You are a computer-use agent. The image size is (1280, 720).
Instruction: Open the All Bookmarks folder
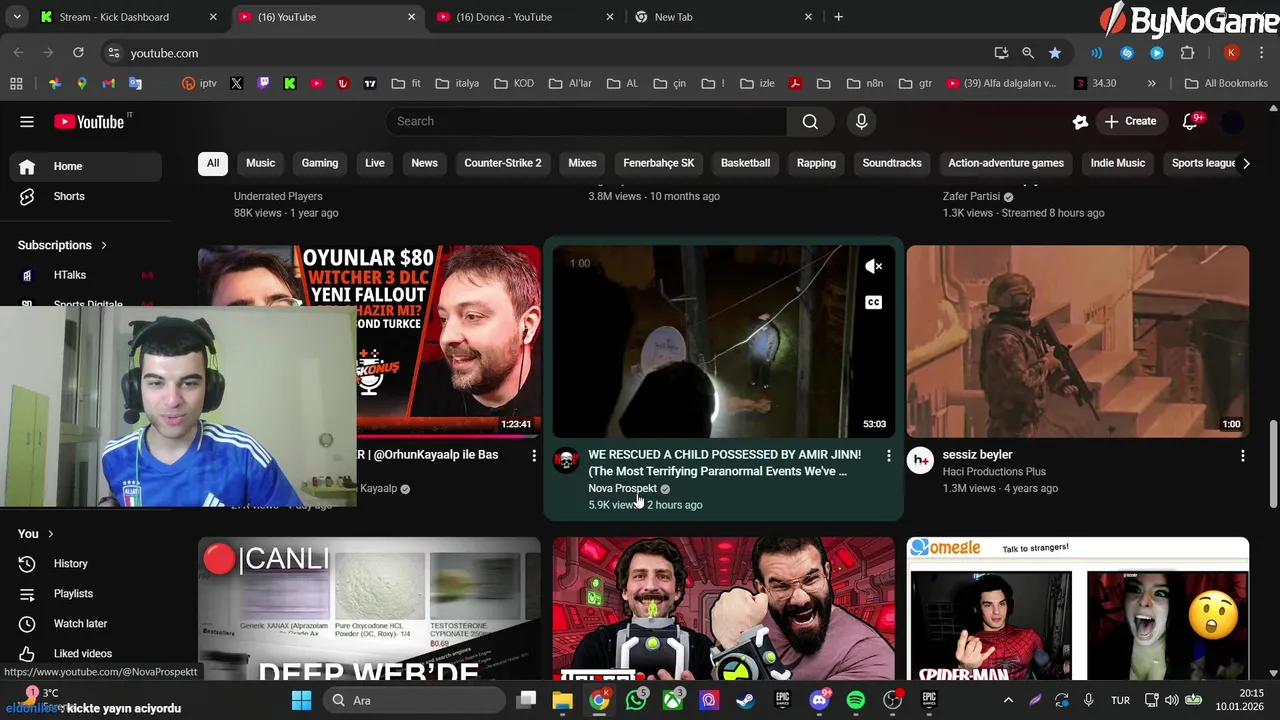[x=1226, y=83]
